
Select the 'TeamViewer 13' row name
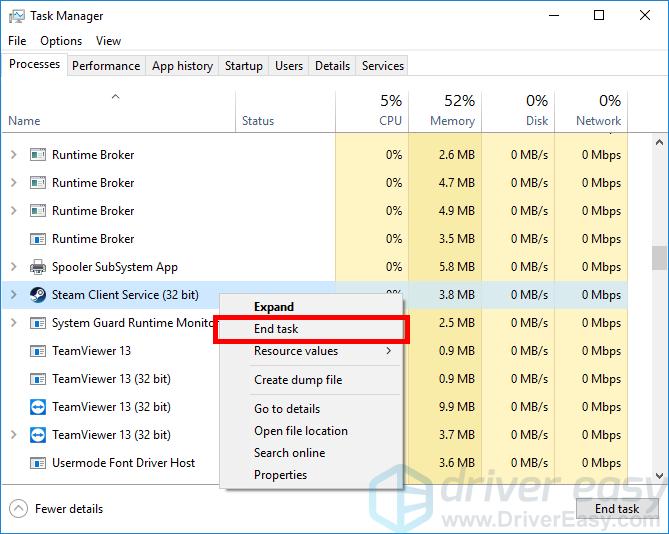(x=91, y=351)
